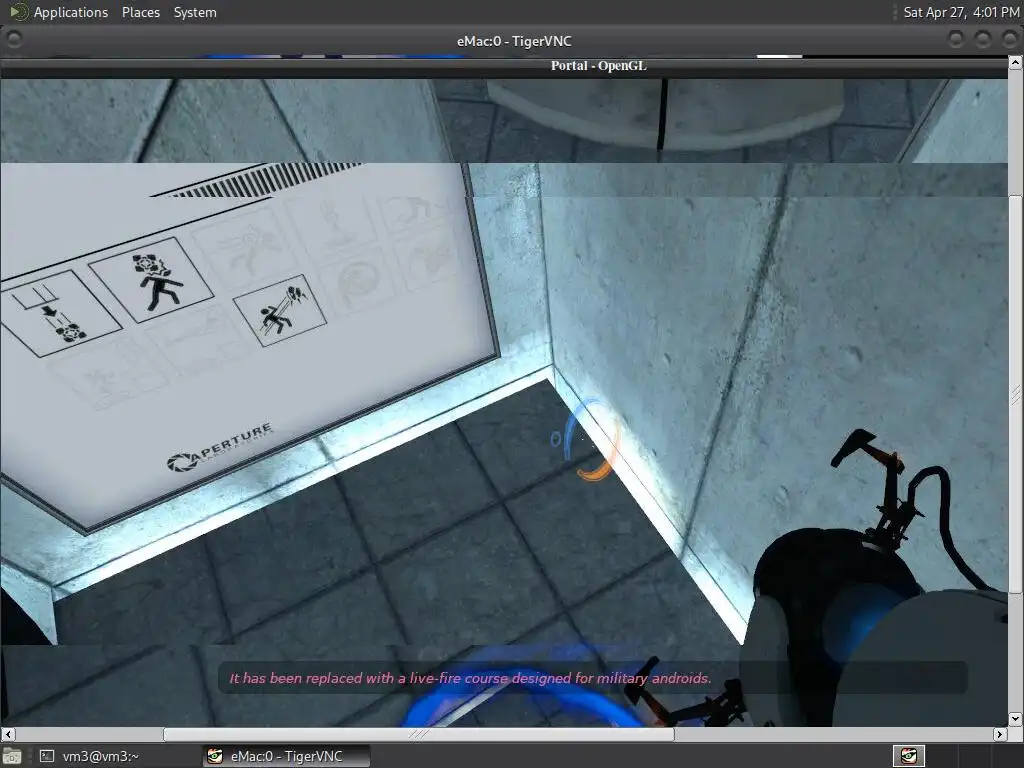
Task: Click the horizontal scrollbar right arrow
Action: [x=1000, y=734]
